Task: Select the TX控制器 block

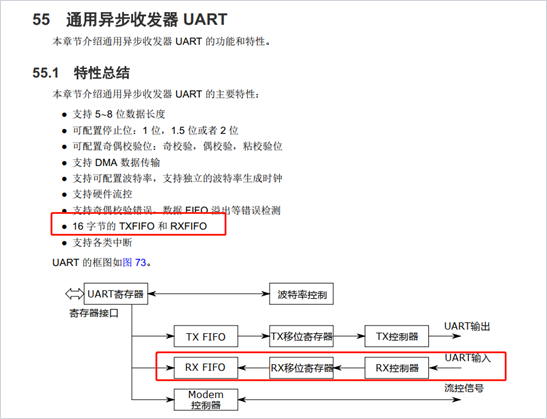Action: pos(397,336)
